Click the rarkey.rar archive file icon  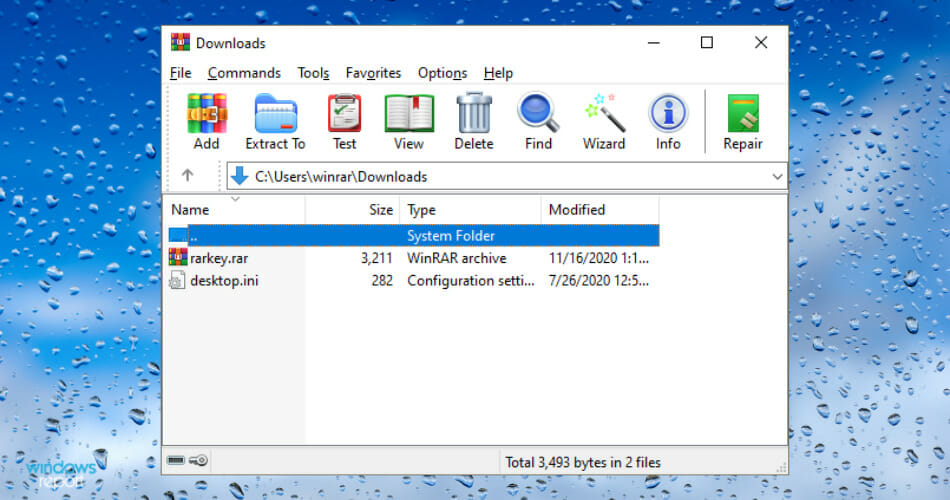coord(178,258)
